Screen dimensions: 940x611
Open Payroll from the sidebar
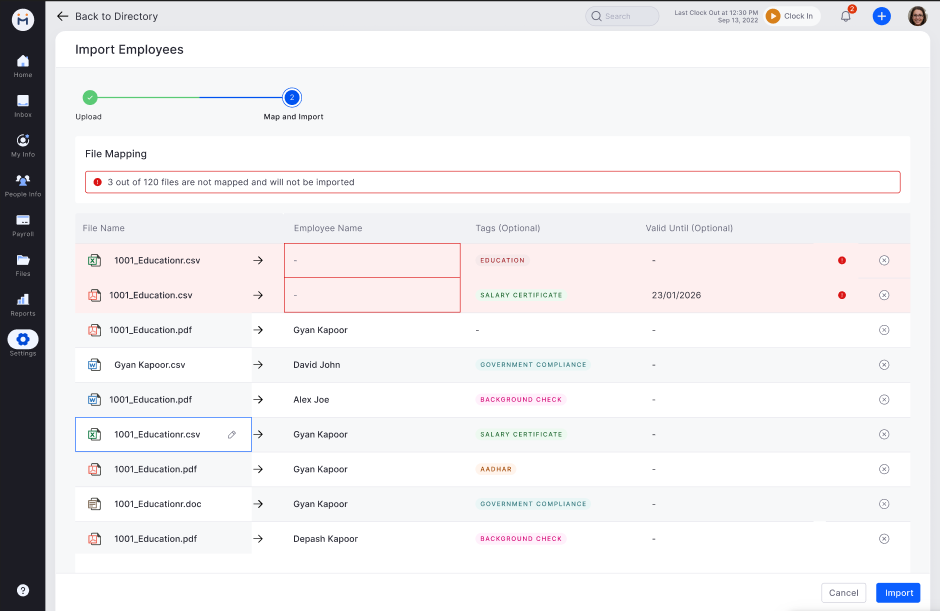click(22, 224)
